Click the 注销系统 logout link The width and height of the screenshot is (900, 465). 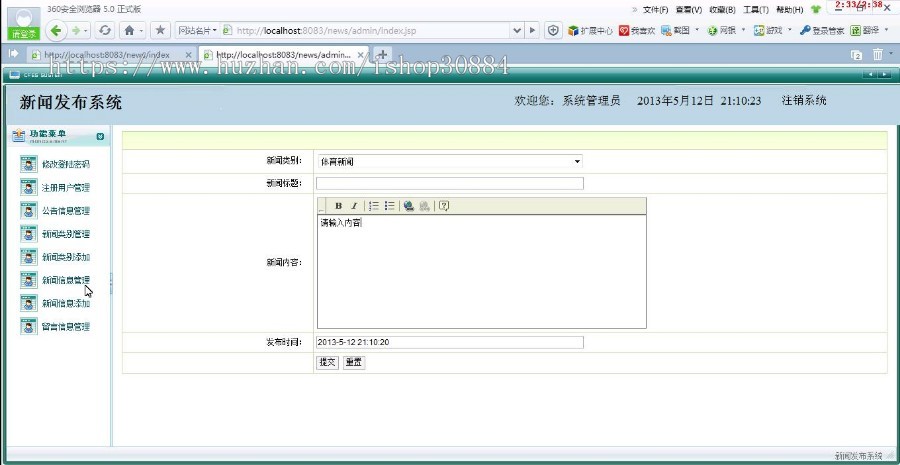tap(804, 101)
